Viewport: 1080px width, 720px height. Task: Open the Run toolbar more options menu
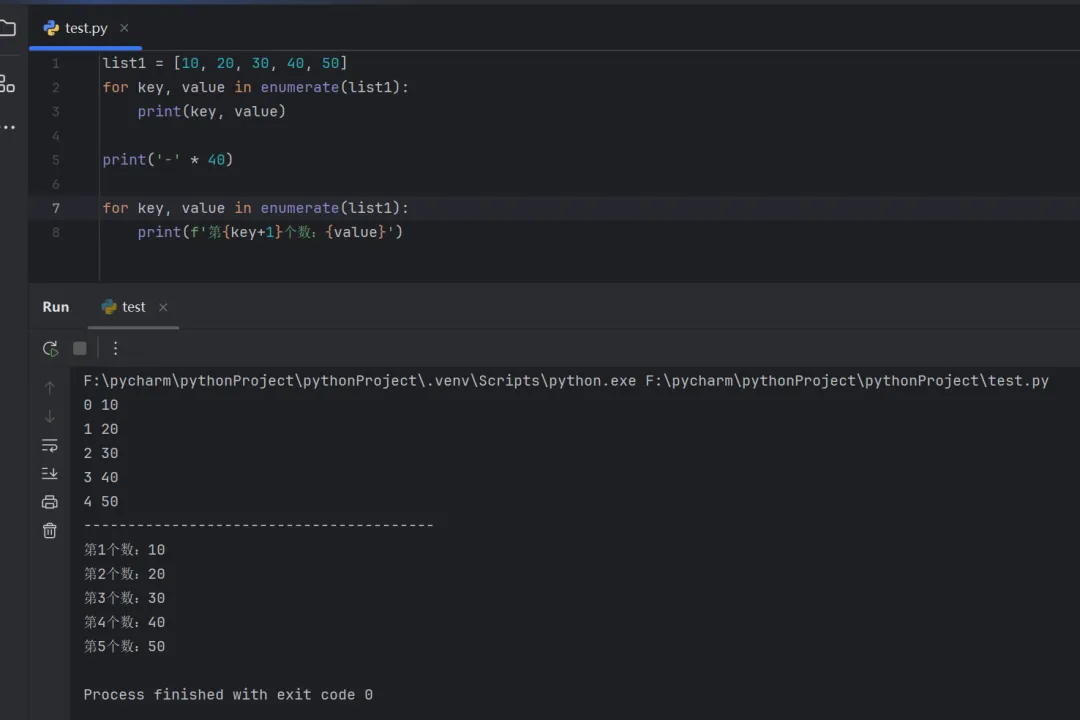coord(115,348)
